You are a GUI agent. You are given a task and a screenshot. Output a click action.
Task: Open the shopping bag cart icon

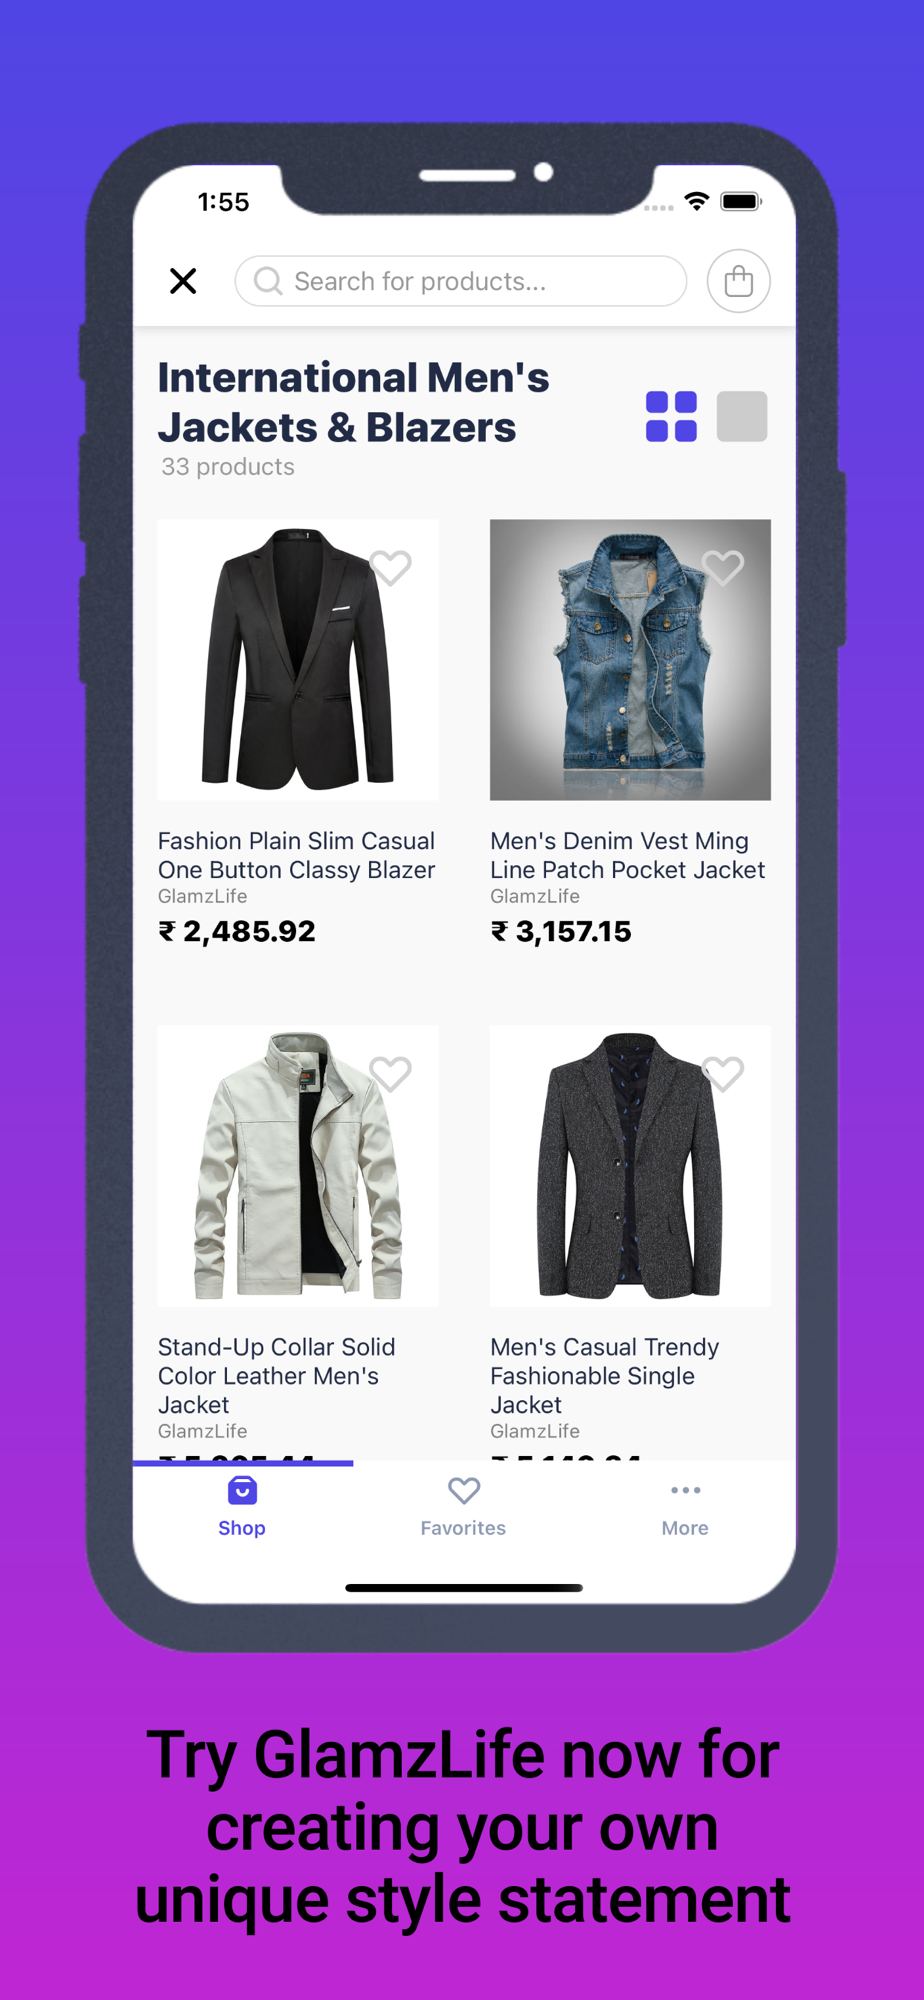[x=738, y=281]
